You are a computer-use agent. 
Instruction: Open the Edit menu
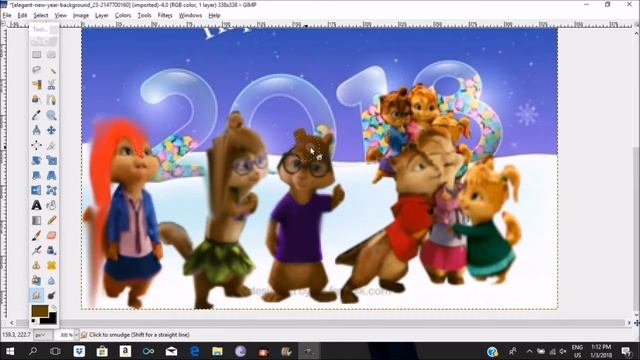coord(22,16)
